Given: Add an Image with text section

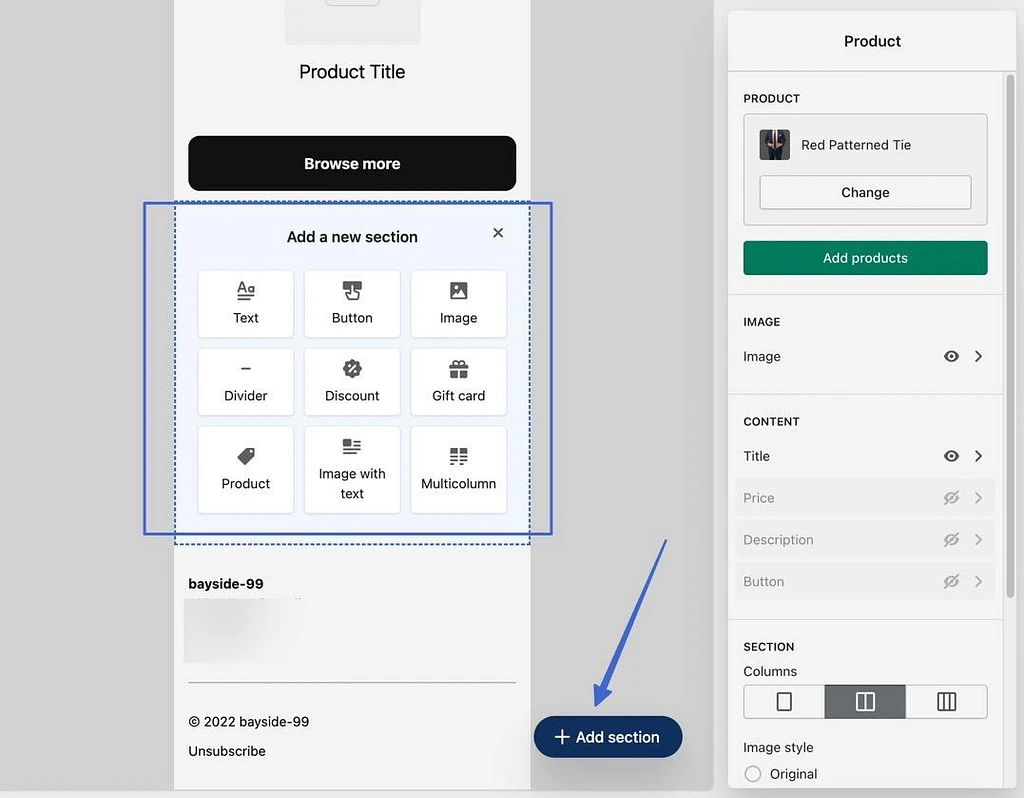Looking at the screenshot, I should click(x=352, y=470).
